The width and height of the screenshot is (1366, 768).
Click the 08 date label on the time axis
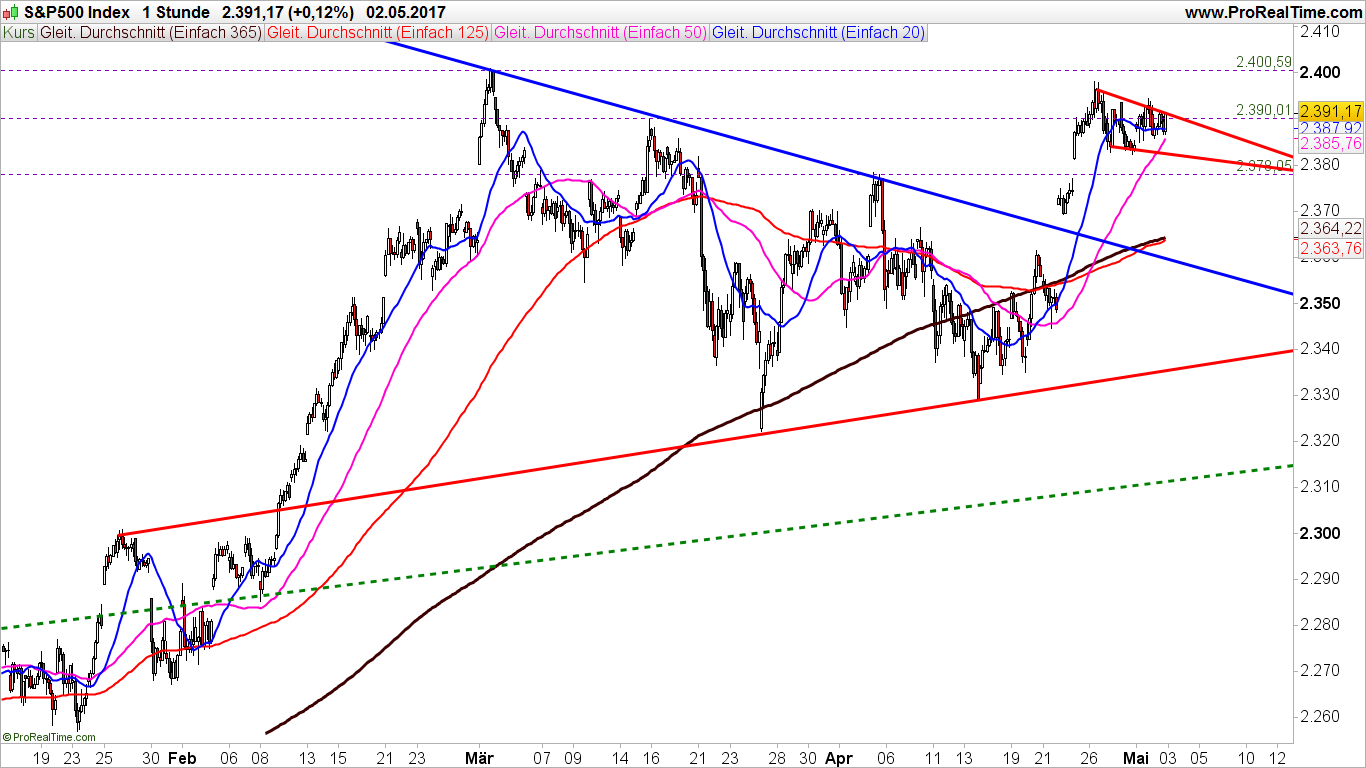(262, 757)
